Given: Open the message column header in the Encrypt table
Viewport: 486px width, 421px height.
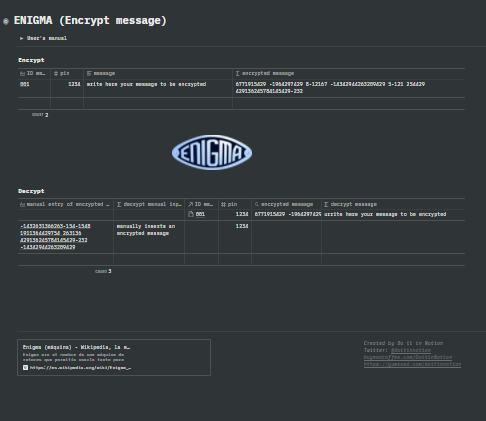Looking at the screenshot, I should (158, 73).
